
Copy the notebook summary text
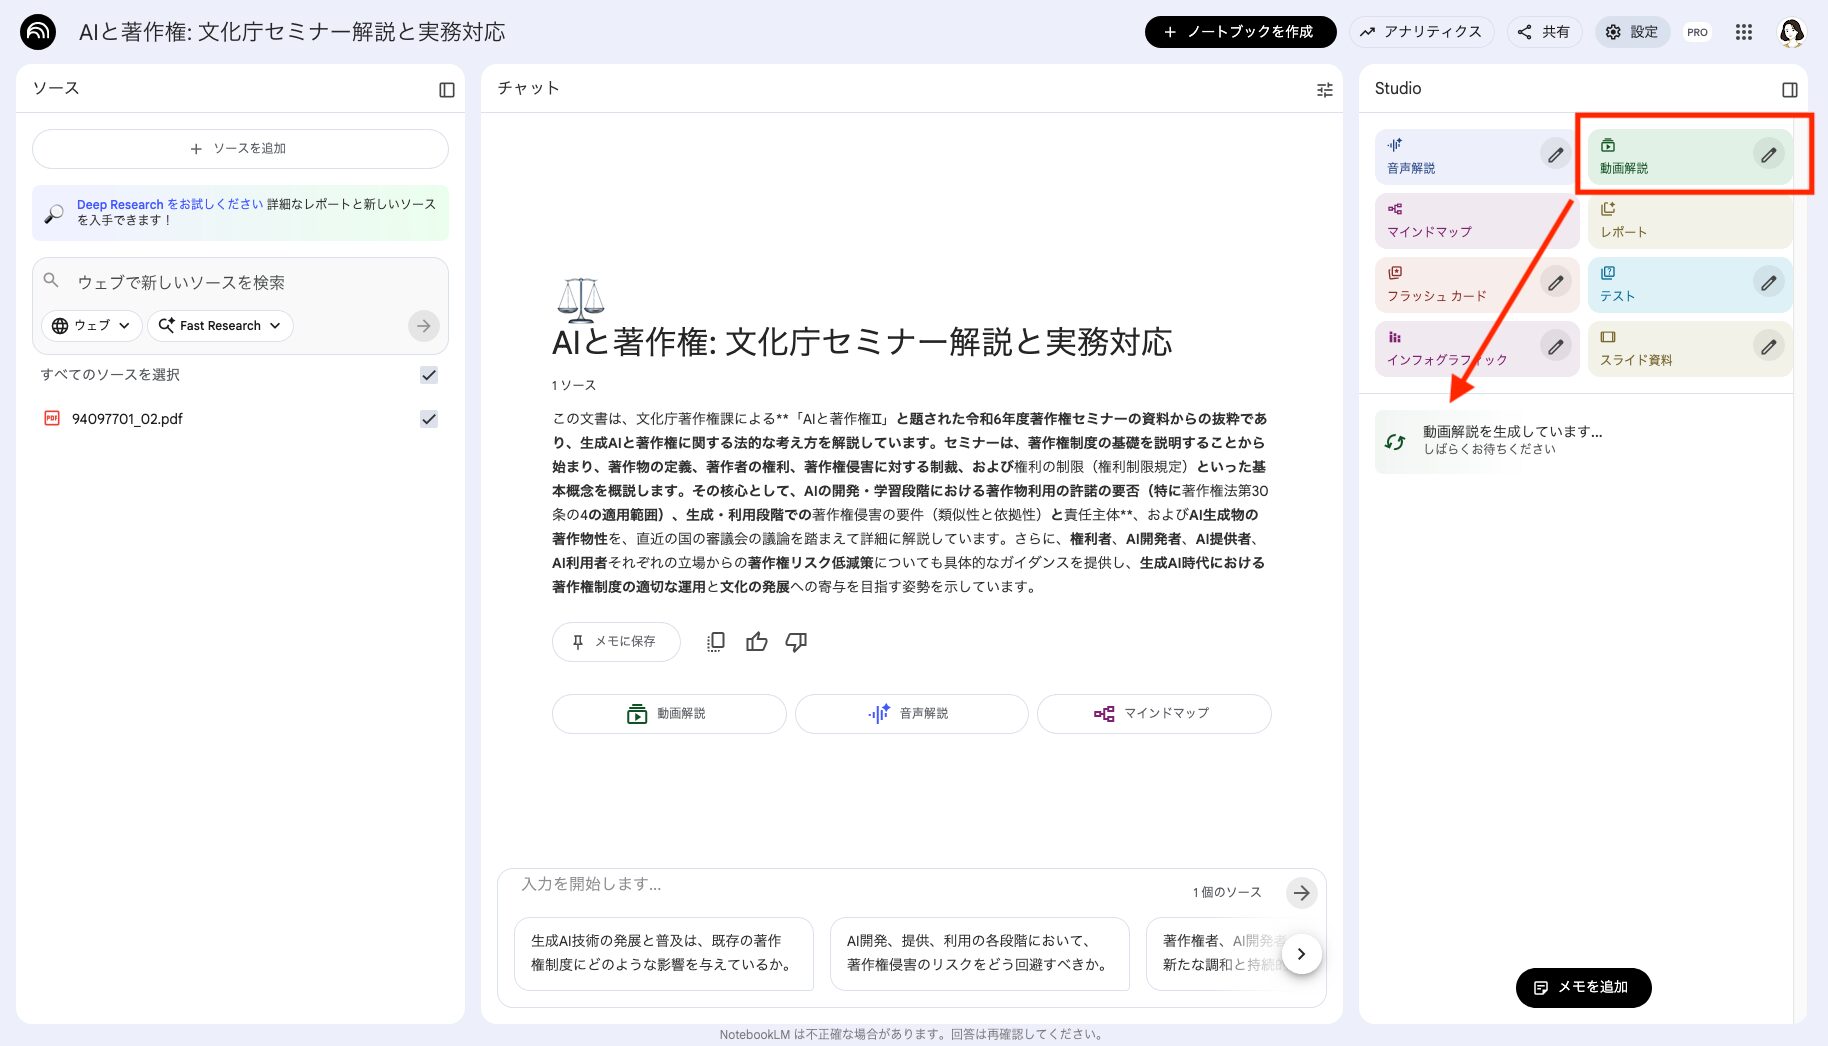(x=715, y=642)
